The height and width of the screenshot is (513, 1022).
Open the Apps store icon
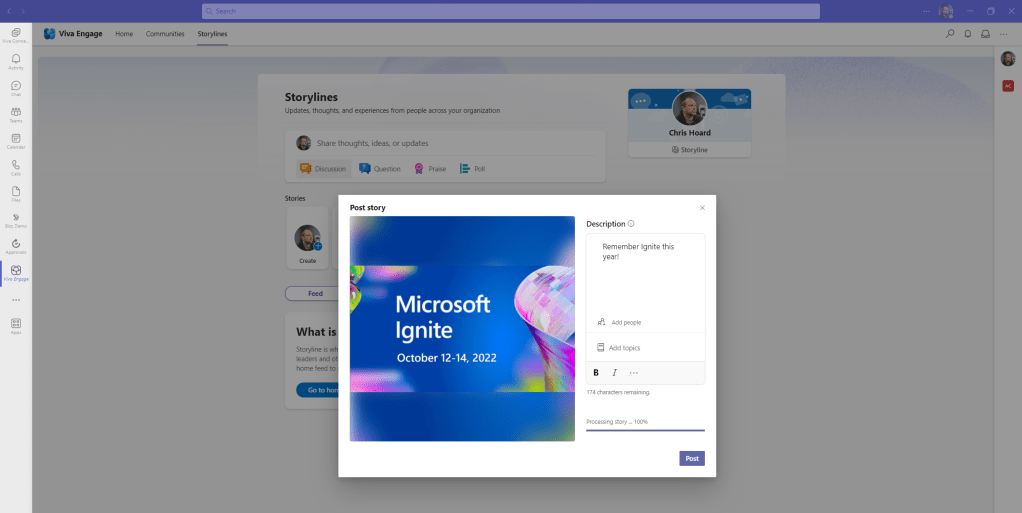click(x=16, y=325)
